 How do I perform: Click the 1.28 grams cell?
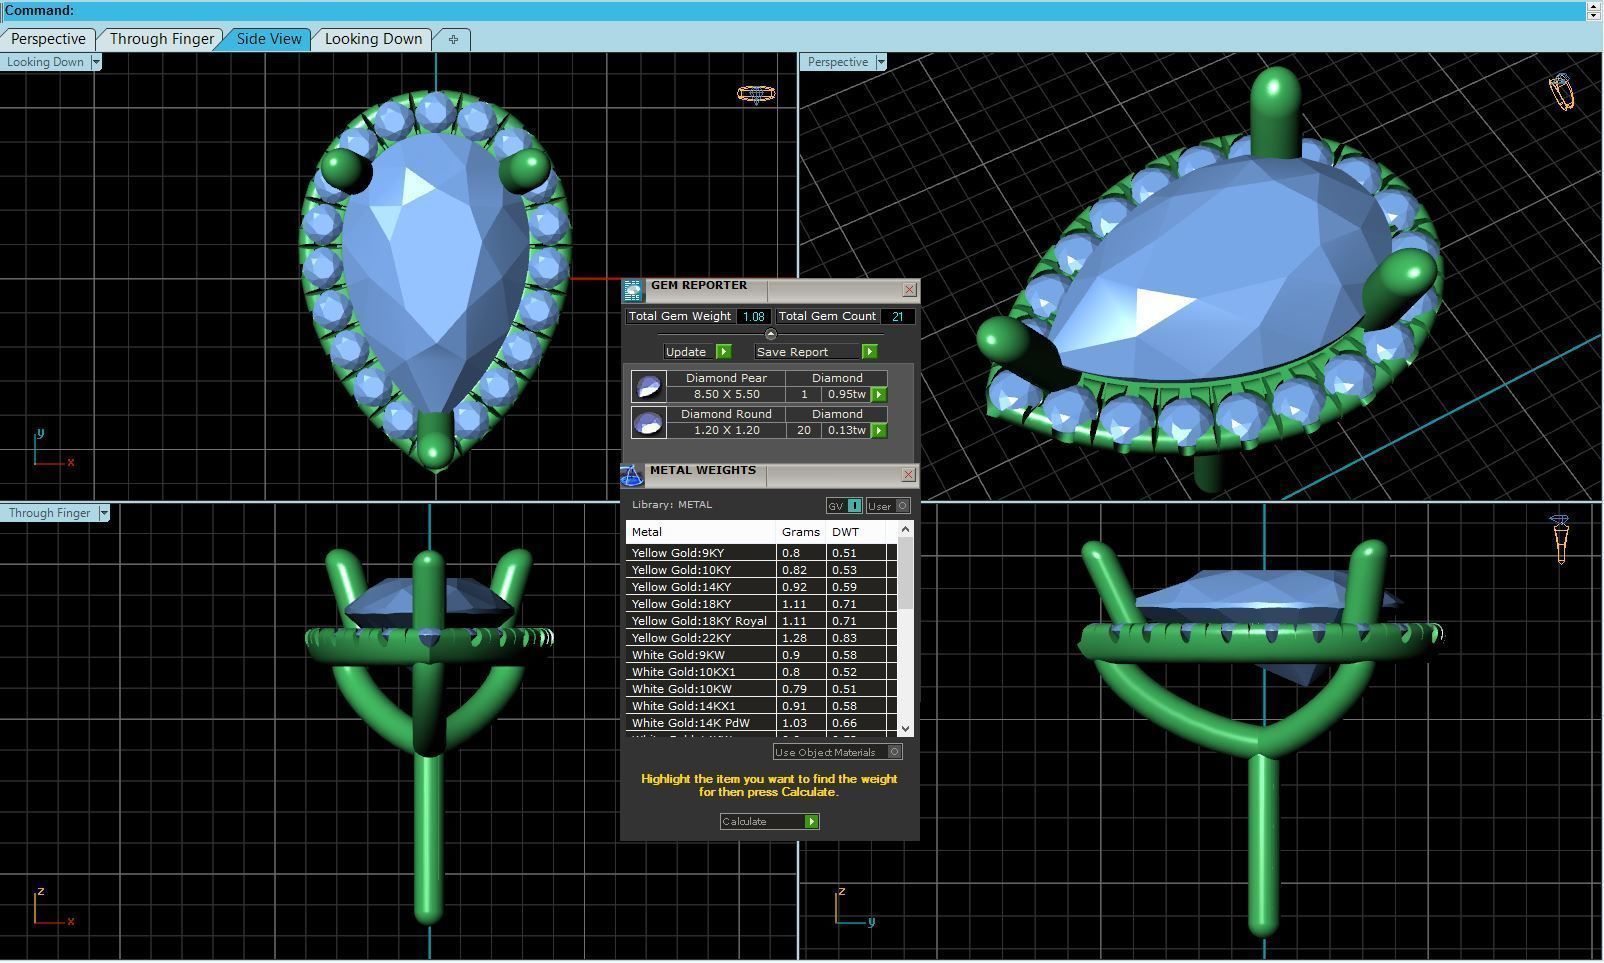tap(801, 638)
